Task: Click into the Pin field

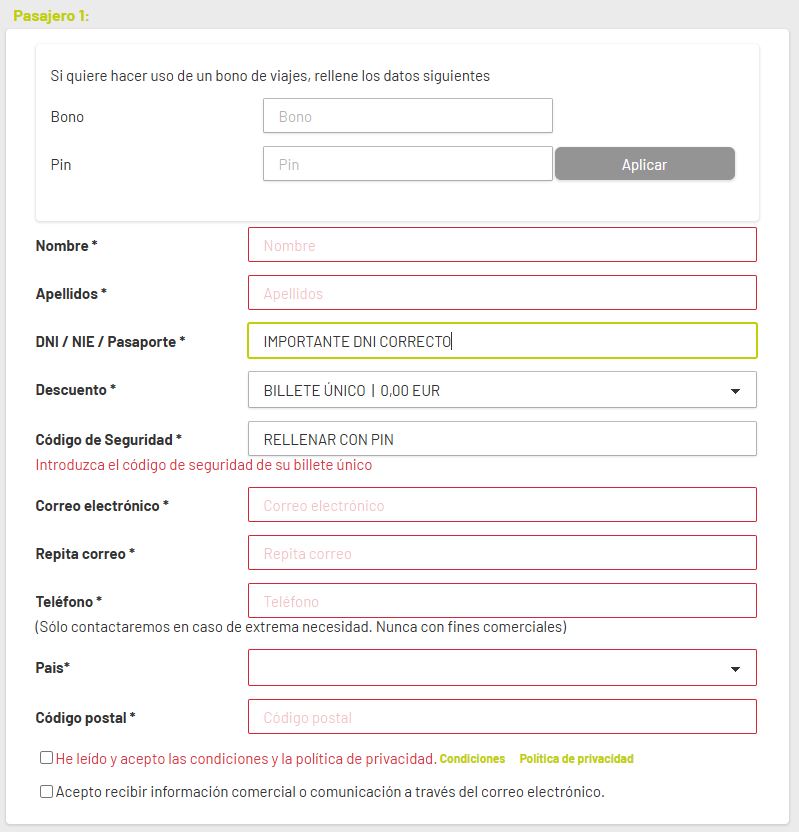Action: (x=407, y=164)
